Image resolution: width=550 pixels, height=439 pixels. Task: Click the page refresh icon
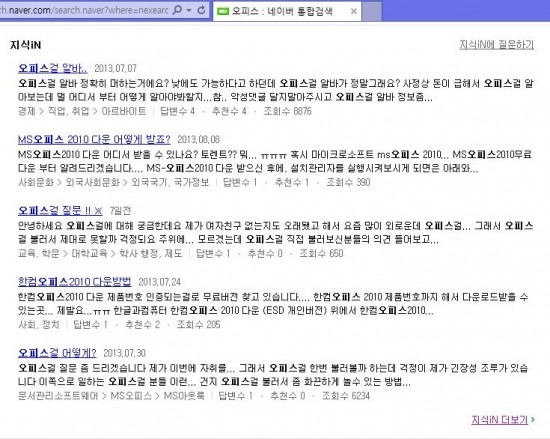(x=201, y=10)
